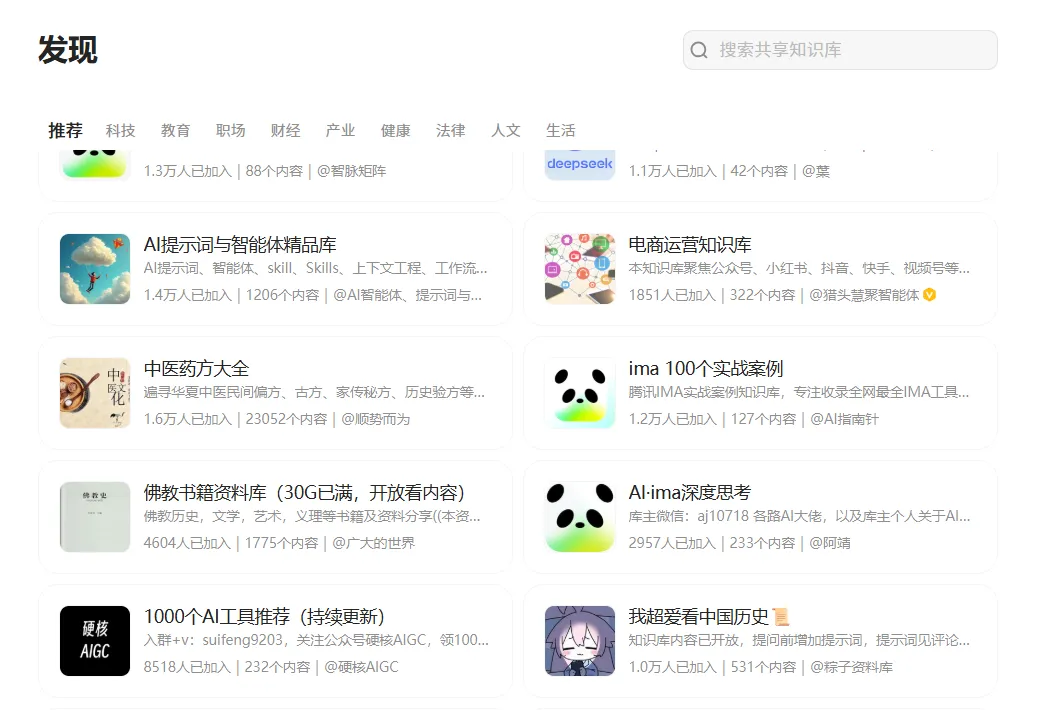Click the 1.4万人已加入 member count
The width and height of the screenshot is (1038, 710).
click(x=187, y=295)
